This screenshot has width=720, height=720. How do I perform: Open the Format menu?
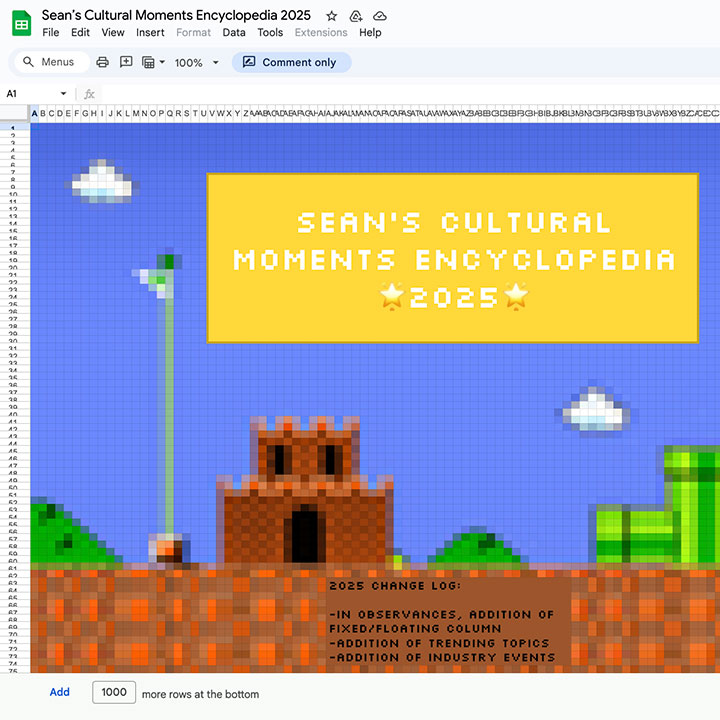193,33
